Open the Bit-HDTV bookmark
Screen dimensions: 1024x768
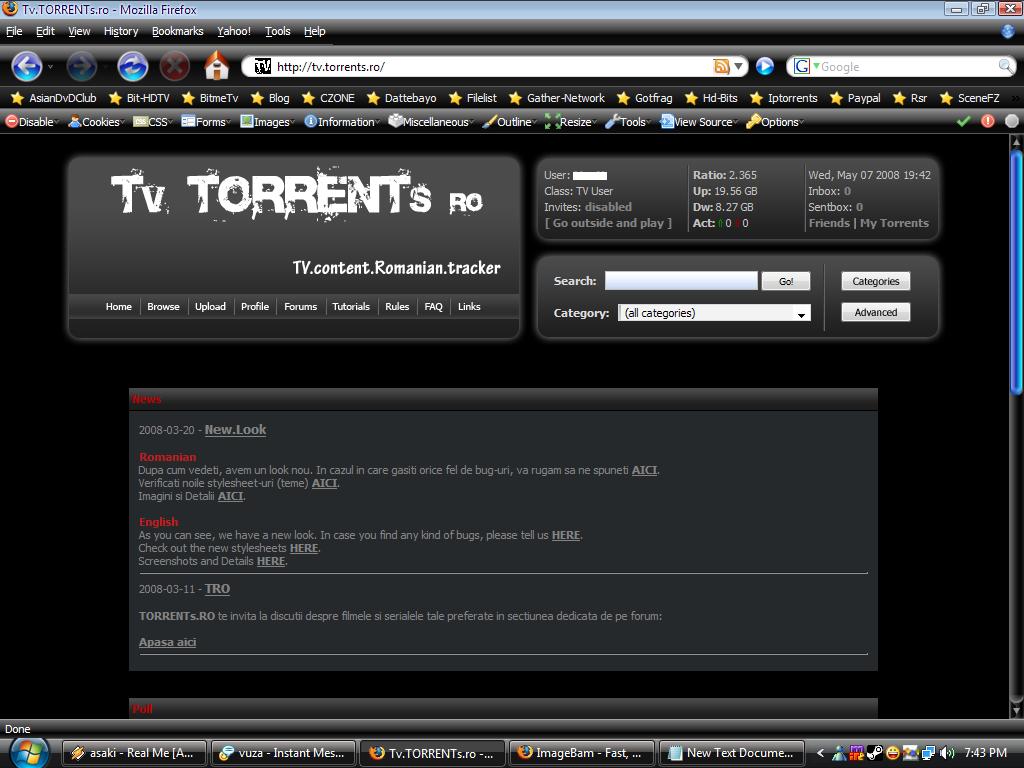coord(139,98)
